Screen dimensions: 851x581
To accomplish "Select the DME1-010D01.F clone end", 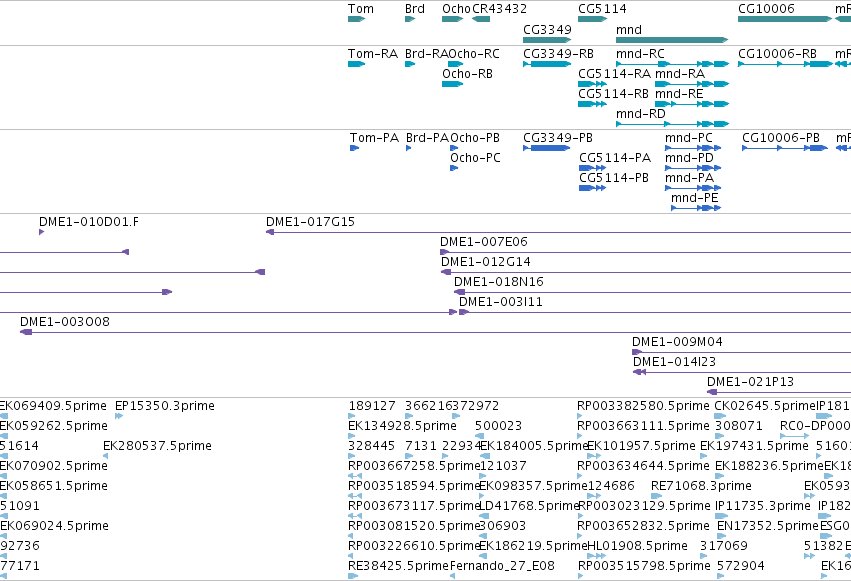I will (x=41, y=232).
